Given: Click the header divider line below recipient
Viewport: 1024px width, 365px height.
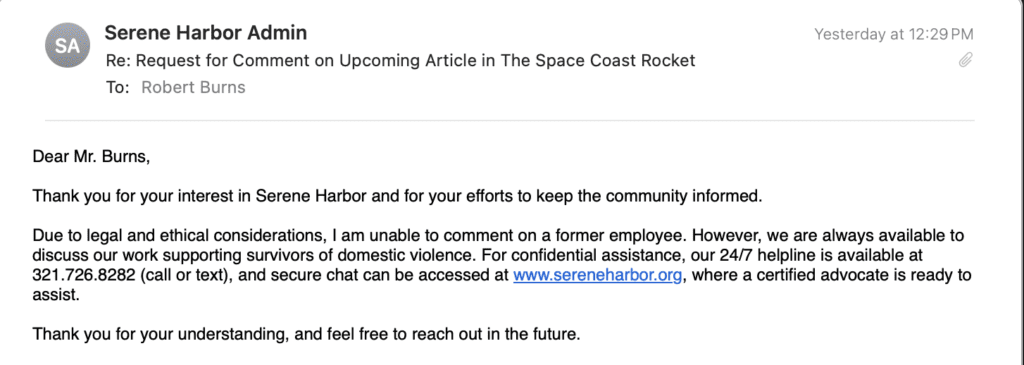Looking at the screenshot, I should 509,120.
